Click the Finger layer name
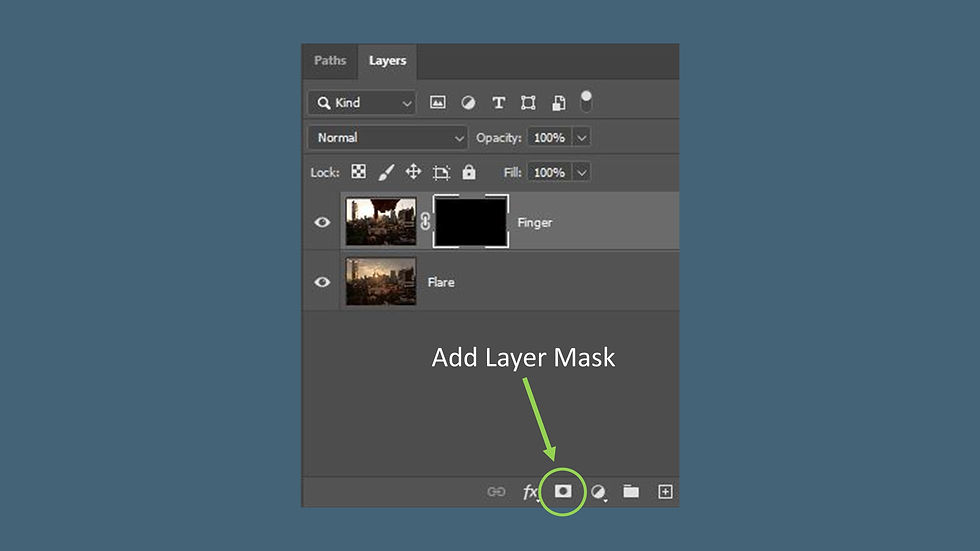Viewport: 980px width, 551px height. click(x=535, y=222)
